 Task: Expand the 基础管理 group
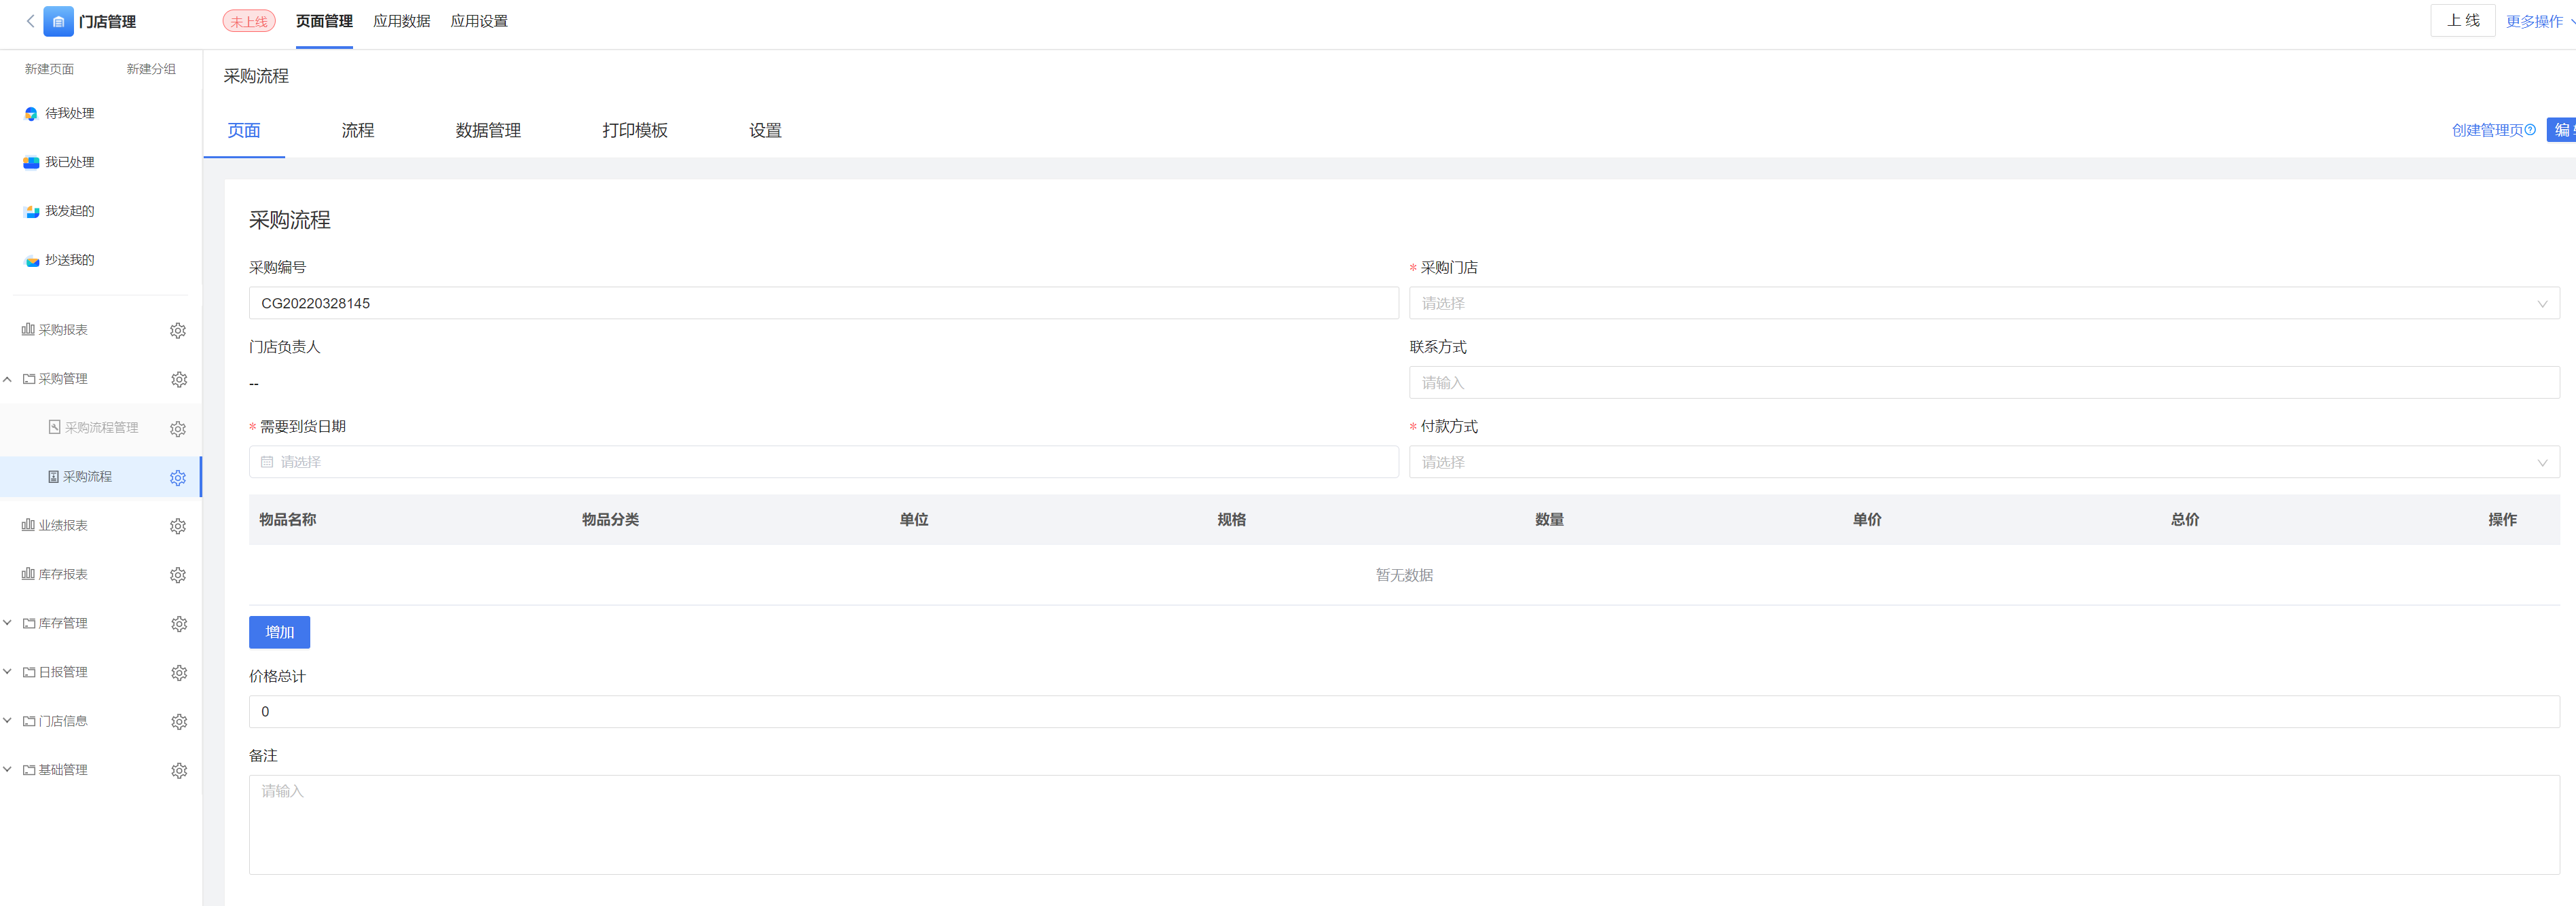tap(8, 770)
